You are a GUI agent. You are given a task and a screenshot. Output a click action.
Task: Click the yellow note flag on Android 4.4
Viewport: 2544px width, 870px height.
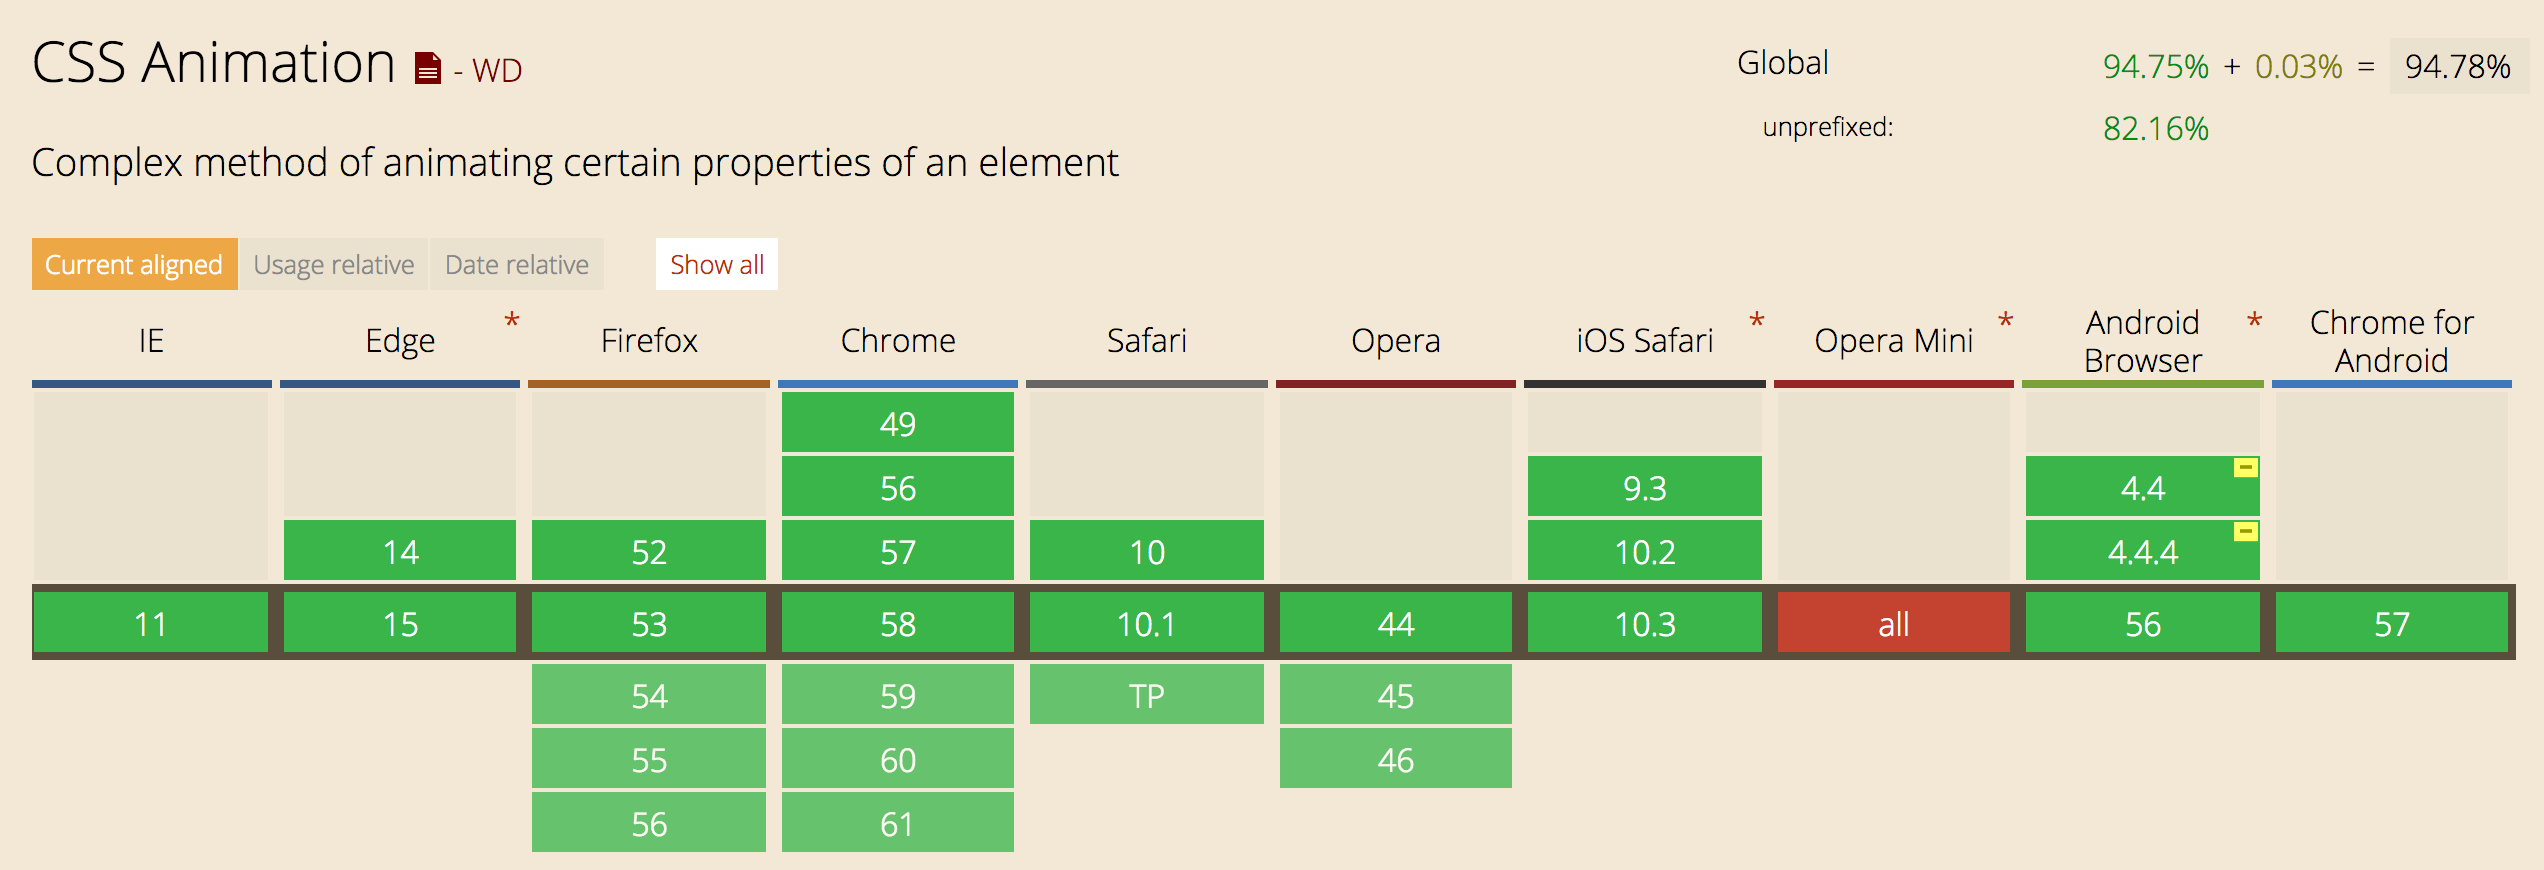[x=2245, y=467]
